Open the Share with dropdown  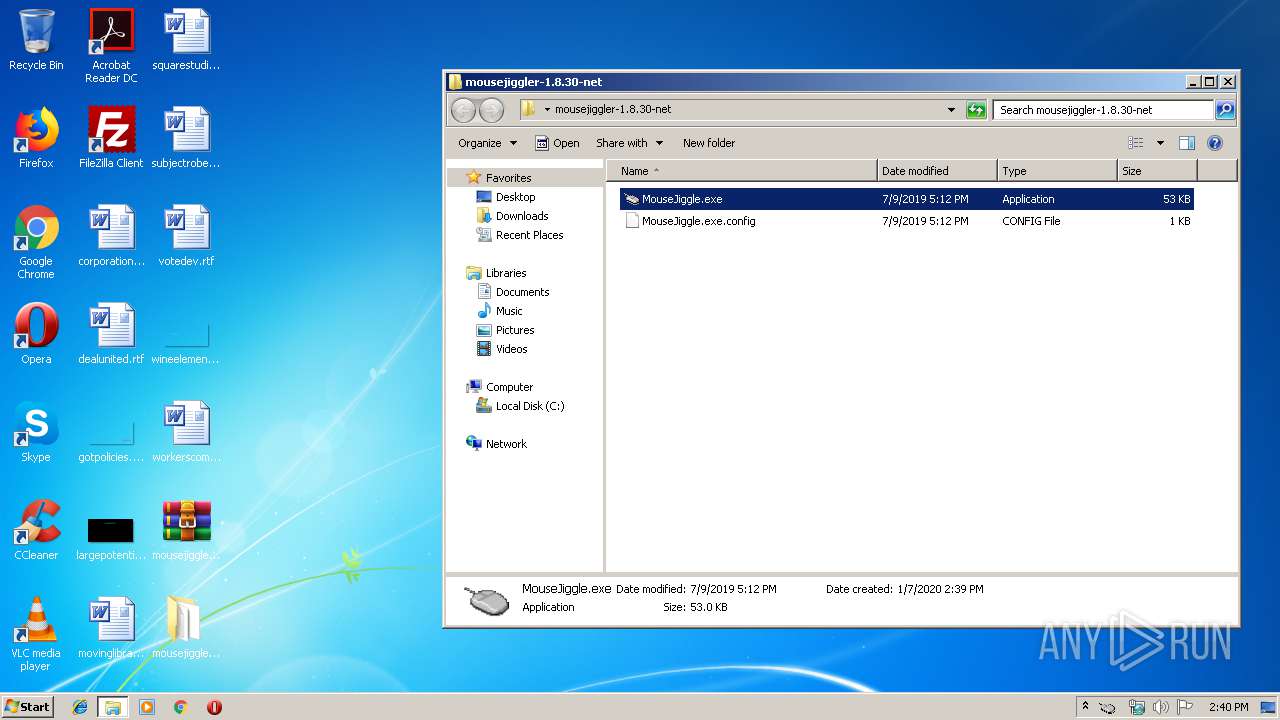629,143
